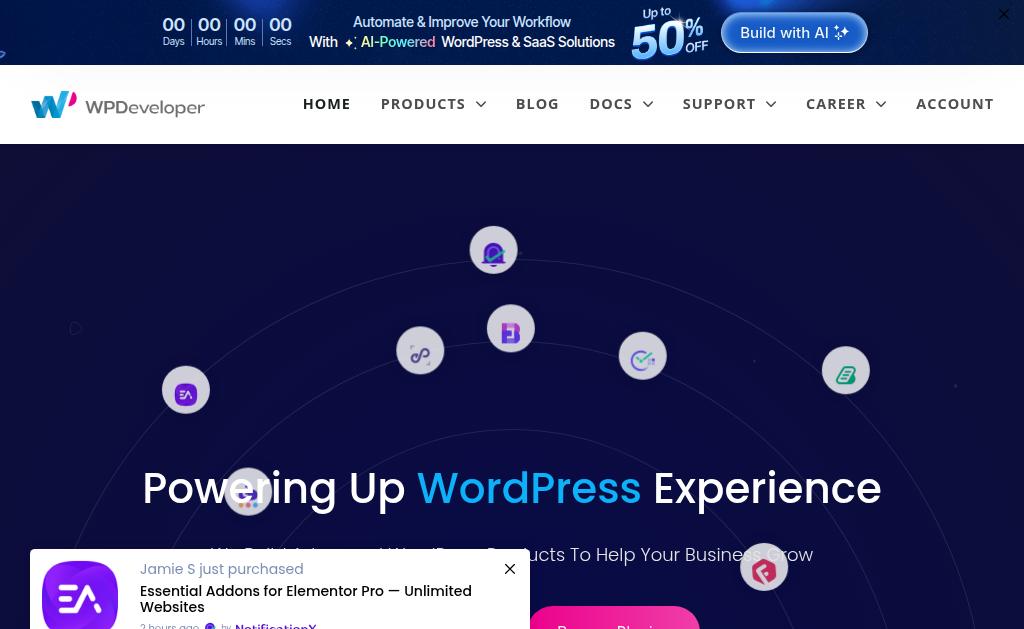Dismiss the top promotional banner
1024x629 pixels.
(1004, 14)
